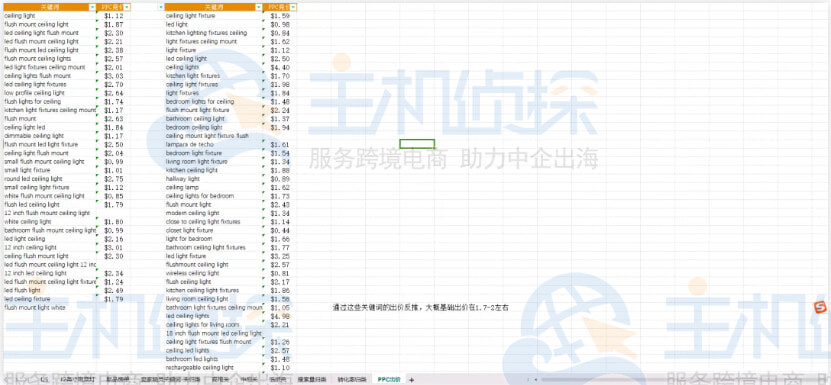Select the 'round led ceiling light' cell

[50, 179]
